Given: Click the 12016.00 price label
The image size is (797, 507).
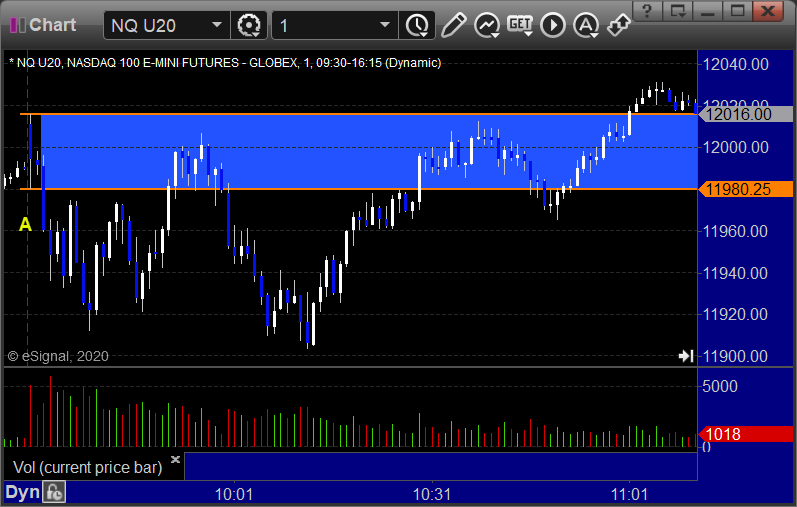Looking at the screenshot, I should pos(746,114).
